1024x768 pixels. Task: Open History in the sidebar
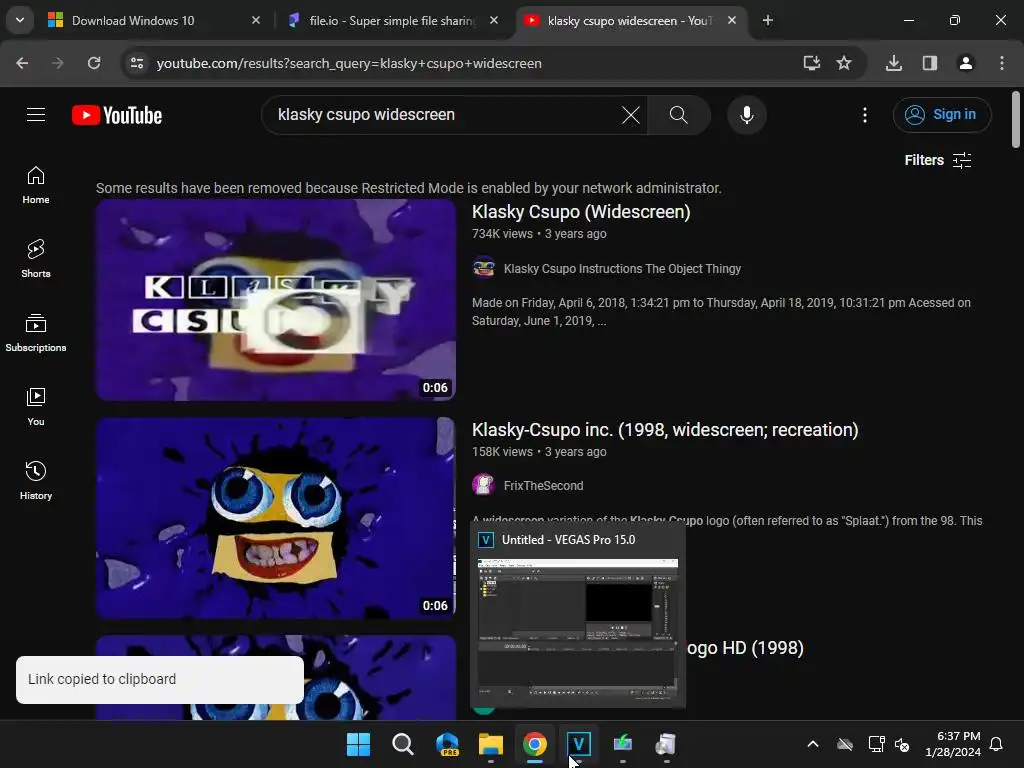(36, 480)
